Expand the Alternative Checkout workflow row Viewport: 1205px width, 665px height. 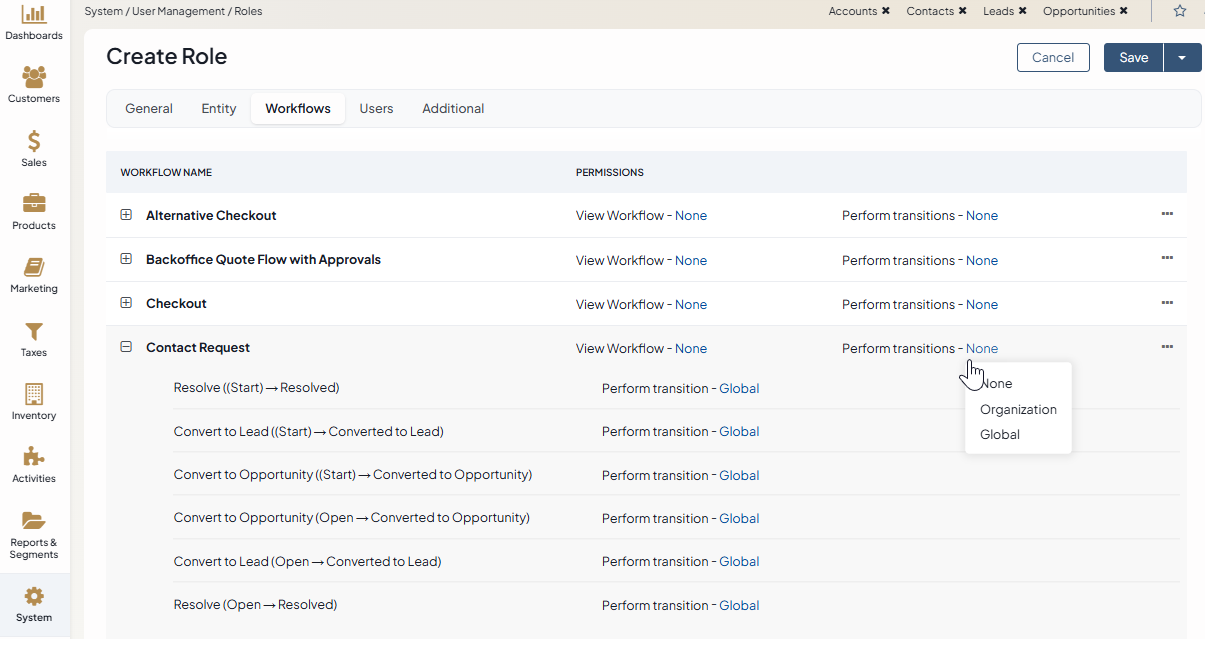[126, 215]
